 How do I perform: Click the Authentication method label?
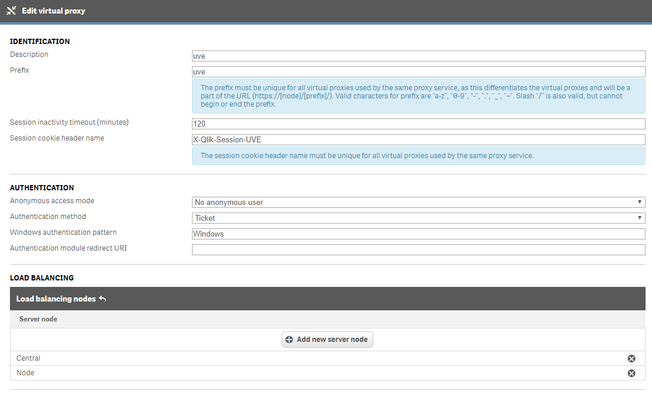click(48, 217)
